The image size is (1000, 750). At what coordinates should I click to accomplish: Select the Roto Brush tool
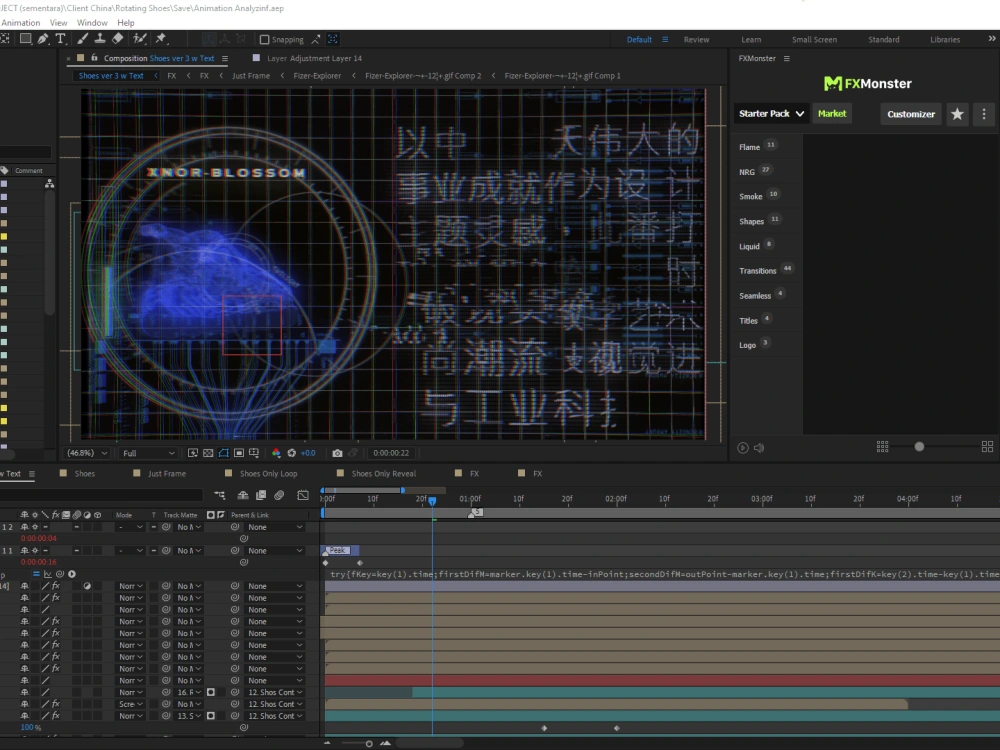point(139,38)
